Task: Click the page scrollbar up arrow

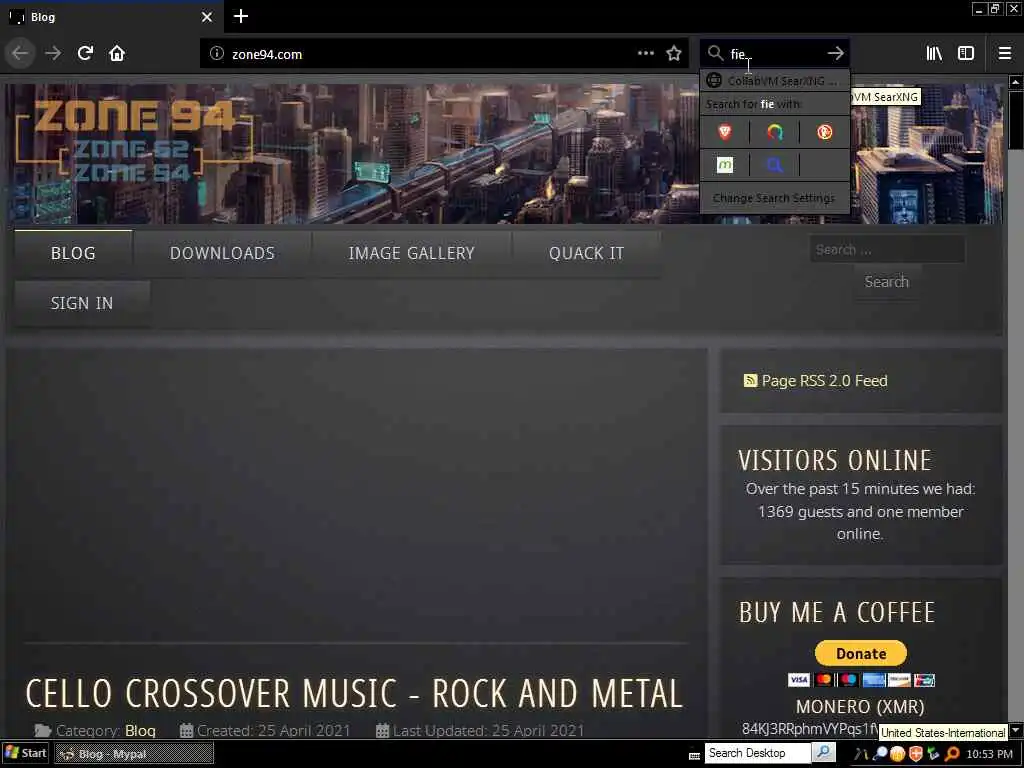Action: [x=1015, y=82]
